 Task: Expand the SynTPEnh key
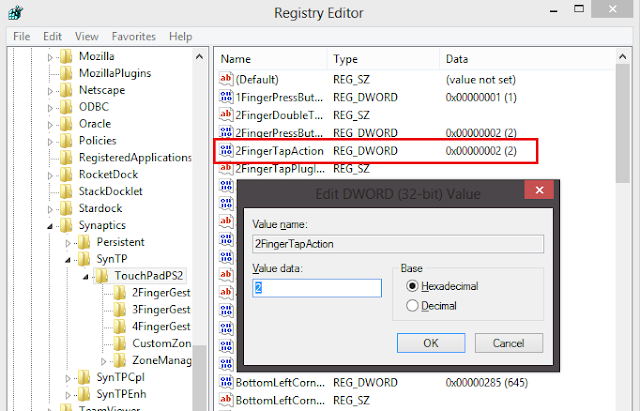(x=68, y=395)
